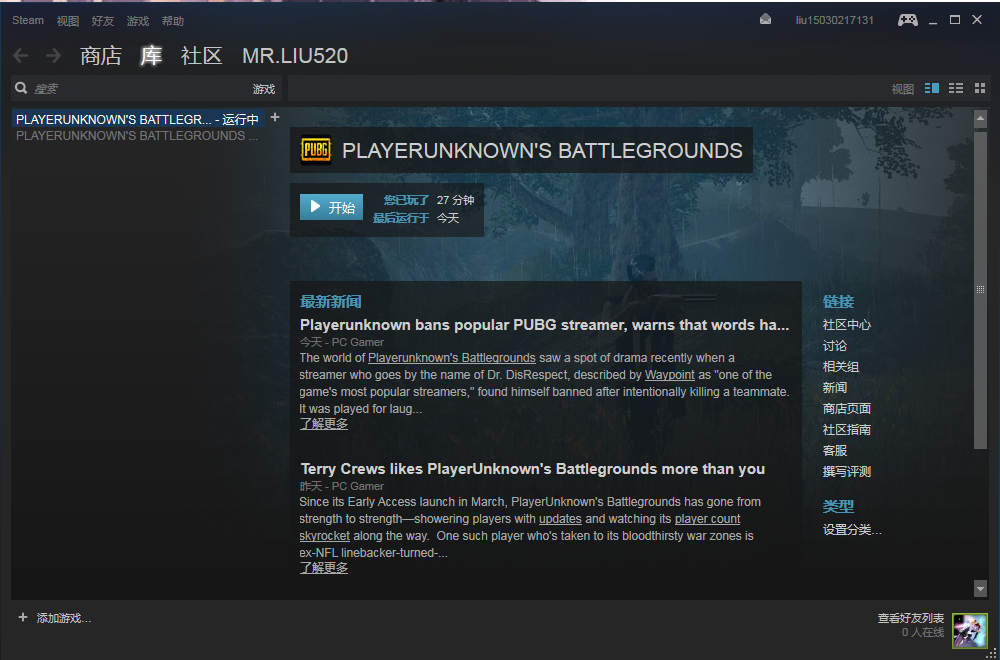Click the PUBG game logo icon
Screen dimensions: 1000x660
(316, 150)
